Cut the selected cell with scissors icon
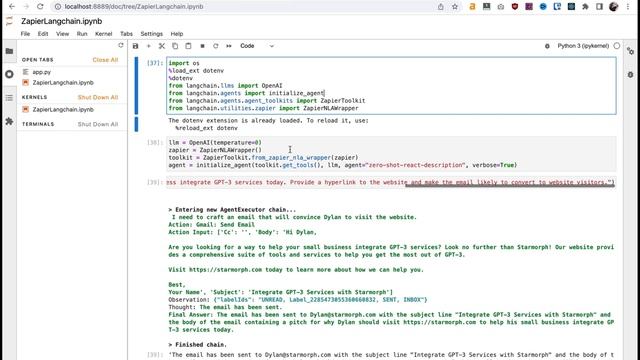 162,46
